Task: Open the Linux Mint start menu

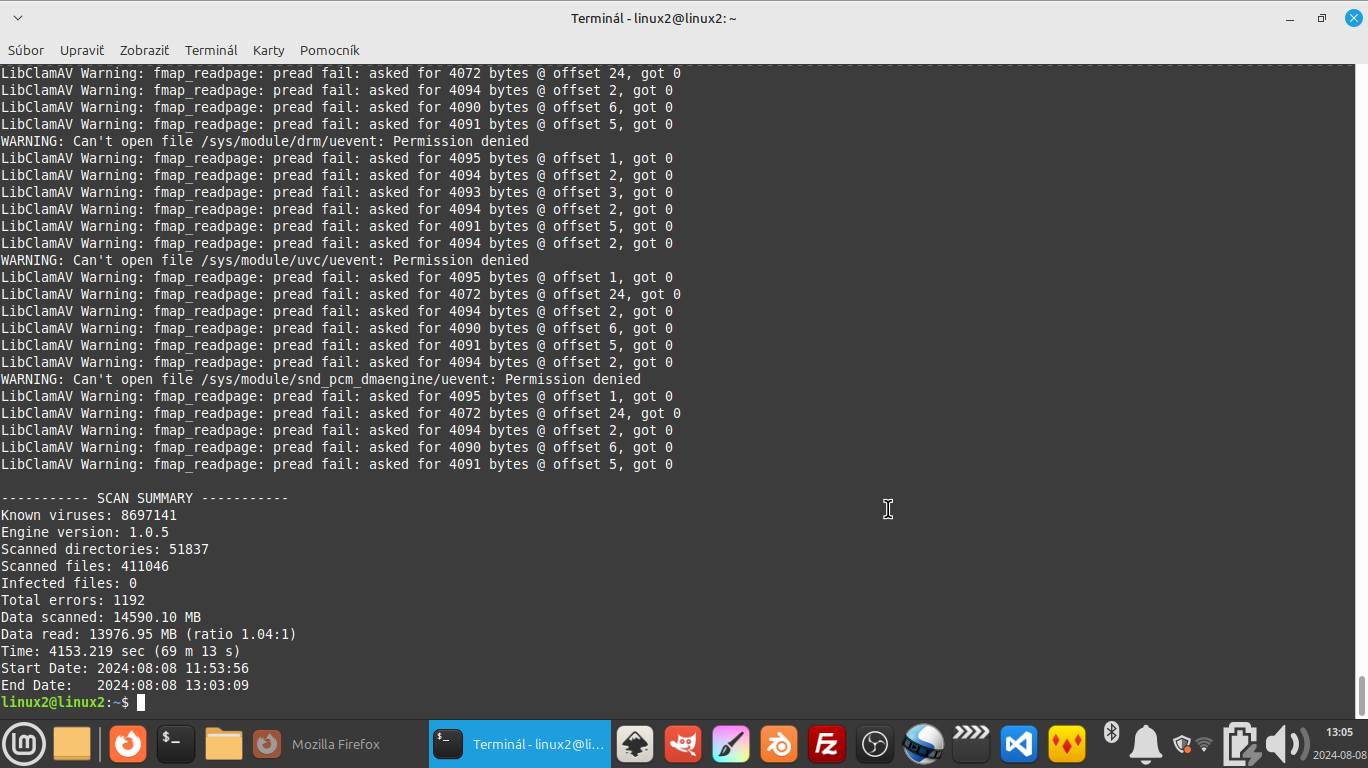Action: [24, 744]
